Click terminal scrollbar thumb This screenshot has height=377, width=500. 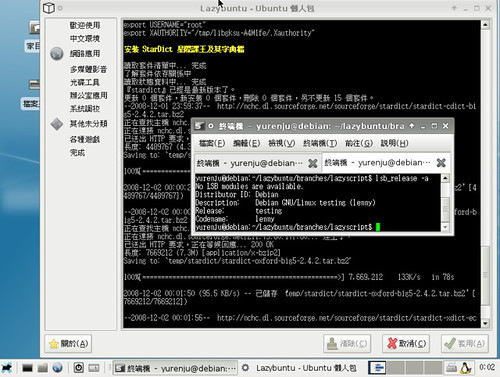[445, 209]
